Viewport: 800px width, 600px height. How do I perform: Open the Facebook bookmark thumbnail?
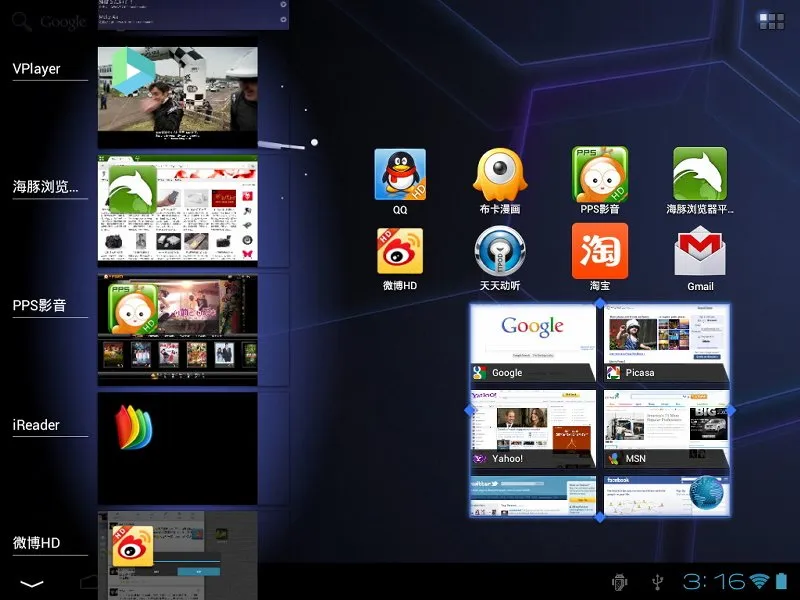click(x=666, y=495)
